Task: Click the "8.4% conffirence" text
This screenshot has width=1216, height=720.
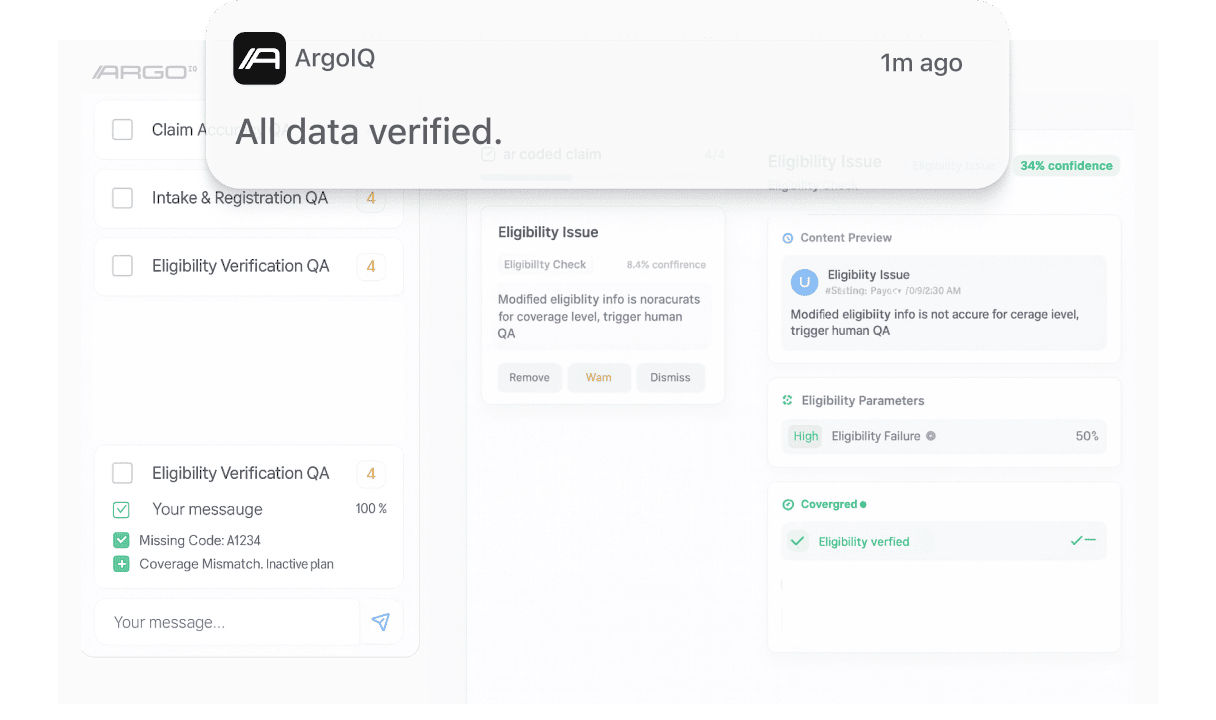Action: click(666, 265)
